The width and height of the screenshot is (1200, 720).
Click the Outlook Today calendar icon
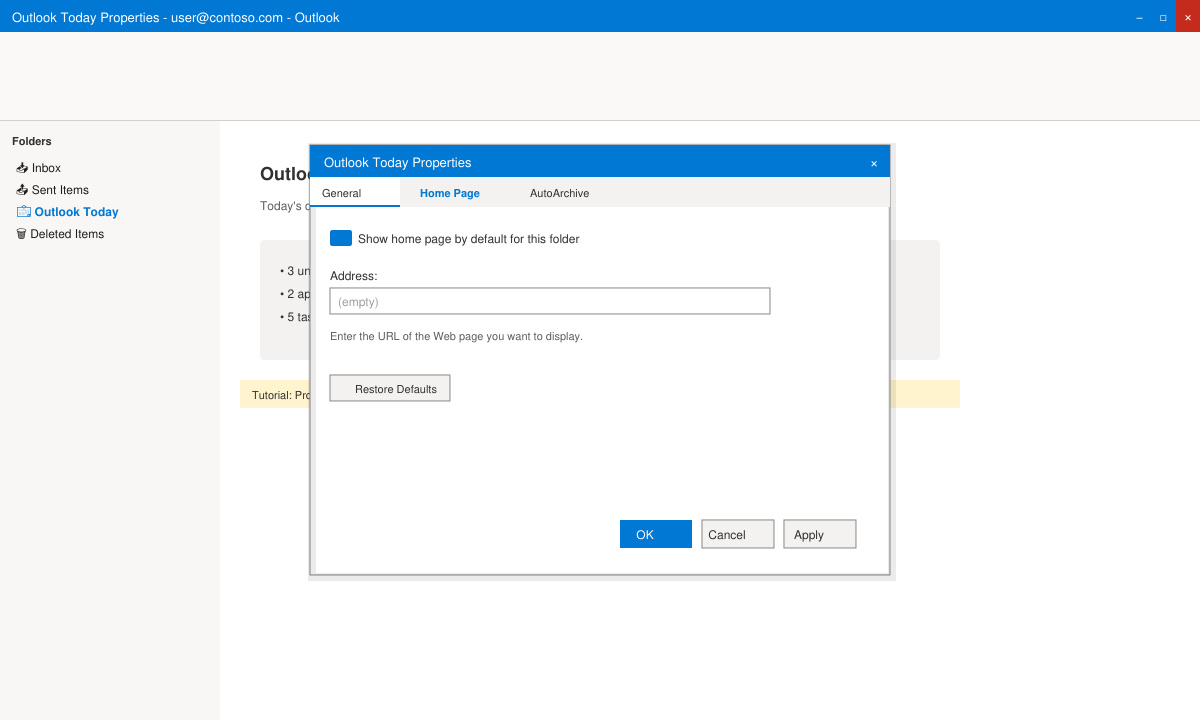pos(24,212)
